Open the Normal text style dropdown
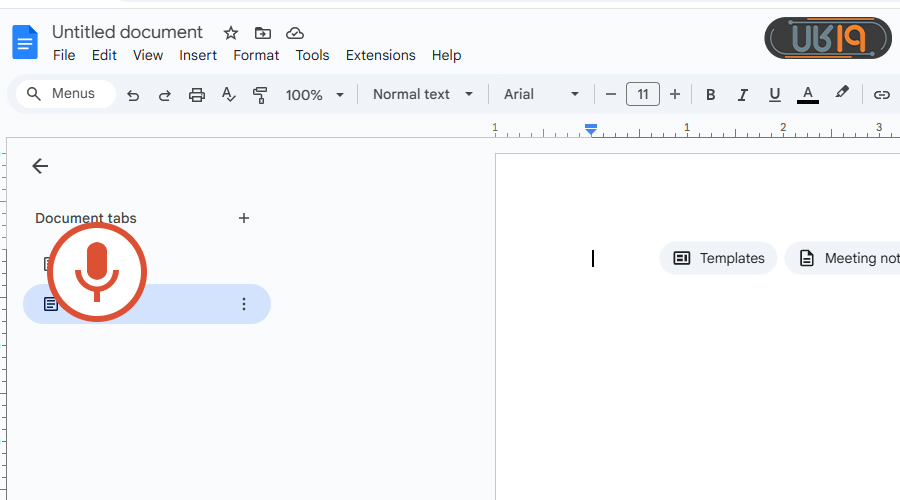 point(423,94)
